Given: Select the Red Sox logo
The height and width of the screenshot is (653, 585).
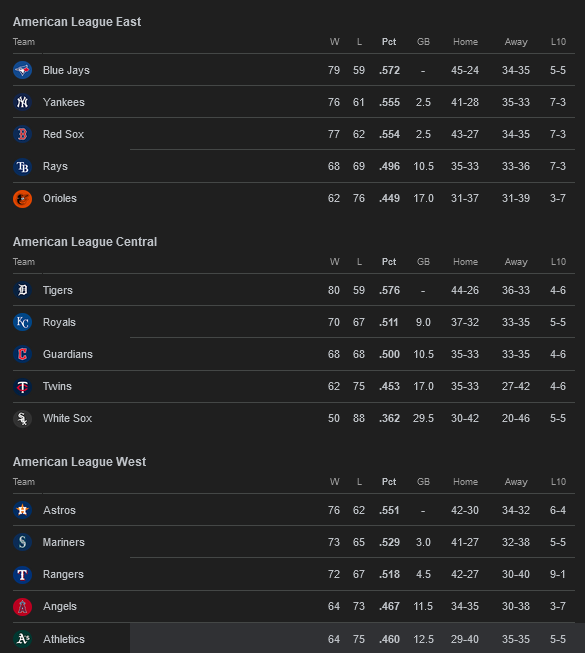Looking at the screenshot, I should point(22,135).
